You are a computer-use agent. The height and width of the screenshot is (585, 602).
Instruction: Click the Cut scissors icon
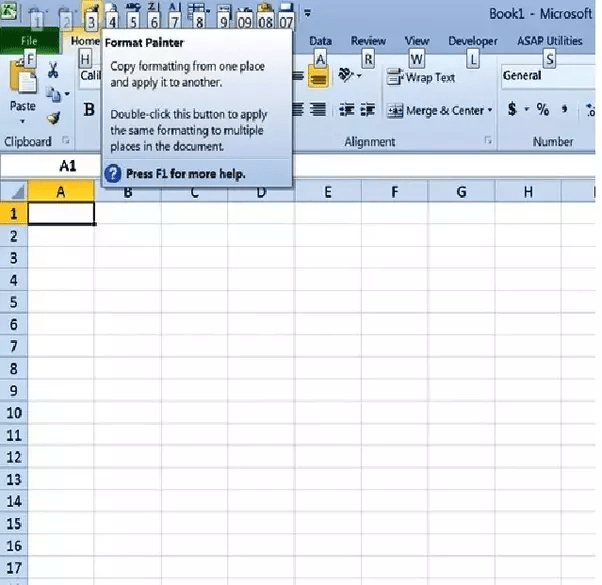click(53, 70)
